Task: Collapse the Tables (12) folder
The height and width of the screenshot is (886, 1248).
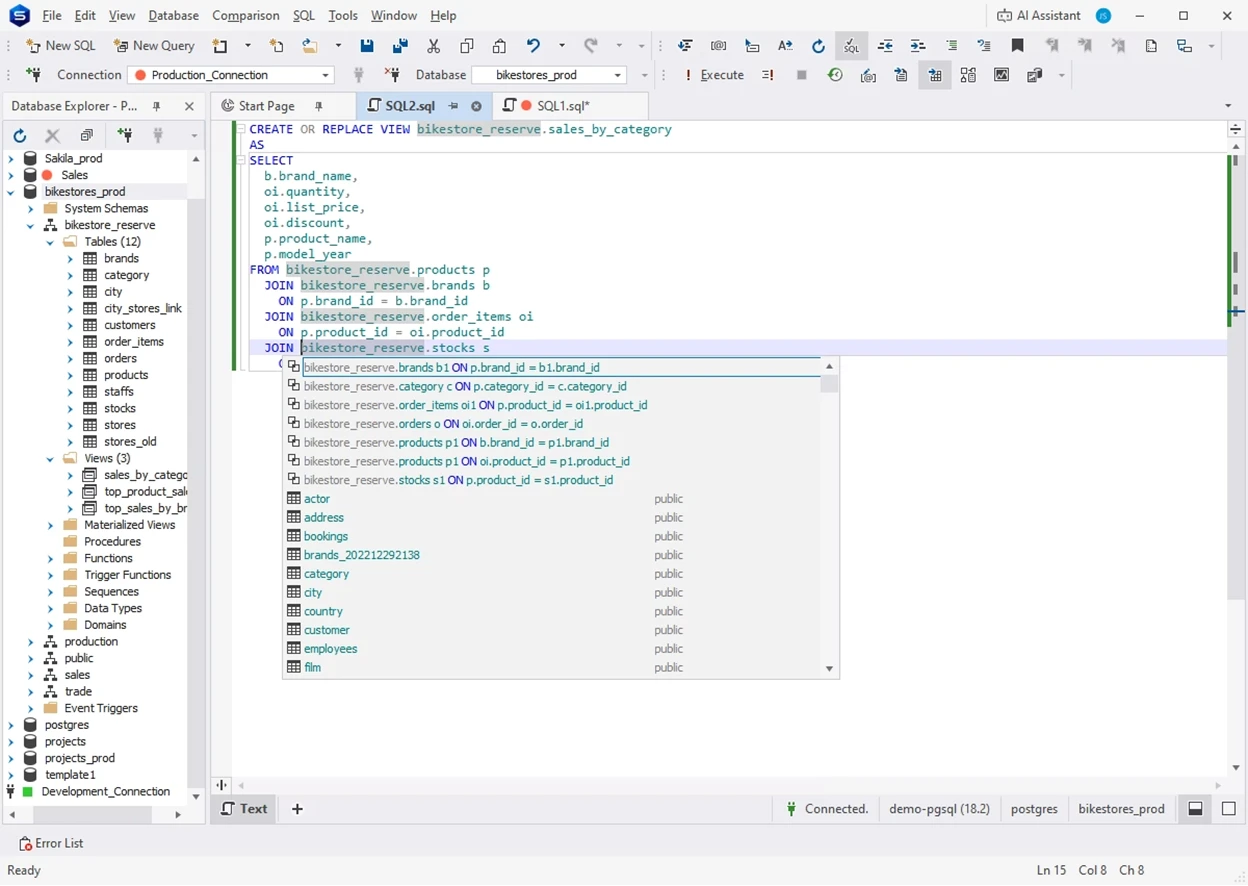Action: coord(50,242)
